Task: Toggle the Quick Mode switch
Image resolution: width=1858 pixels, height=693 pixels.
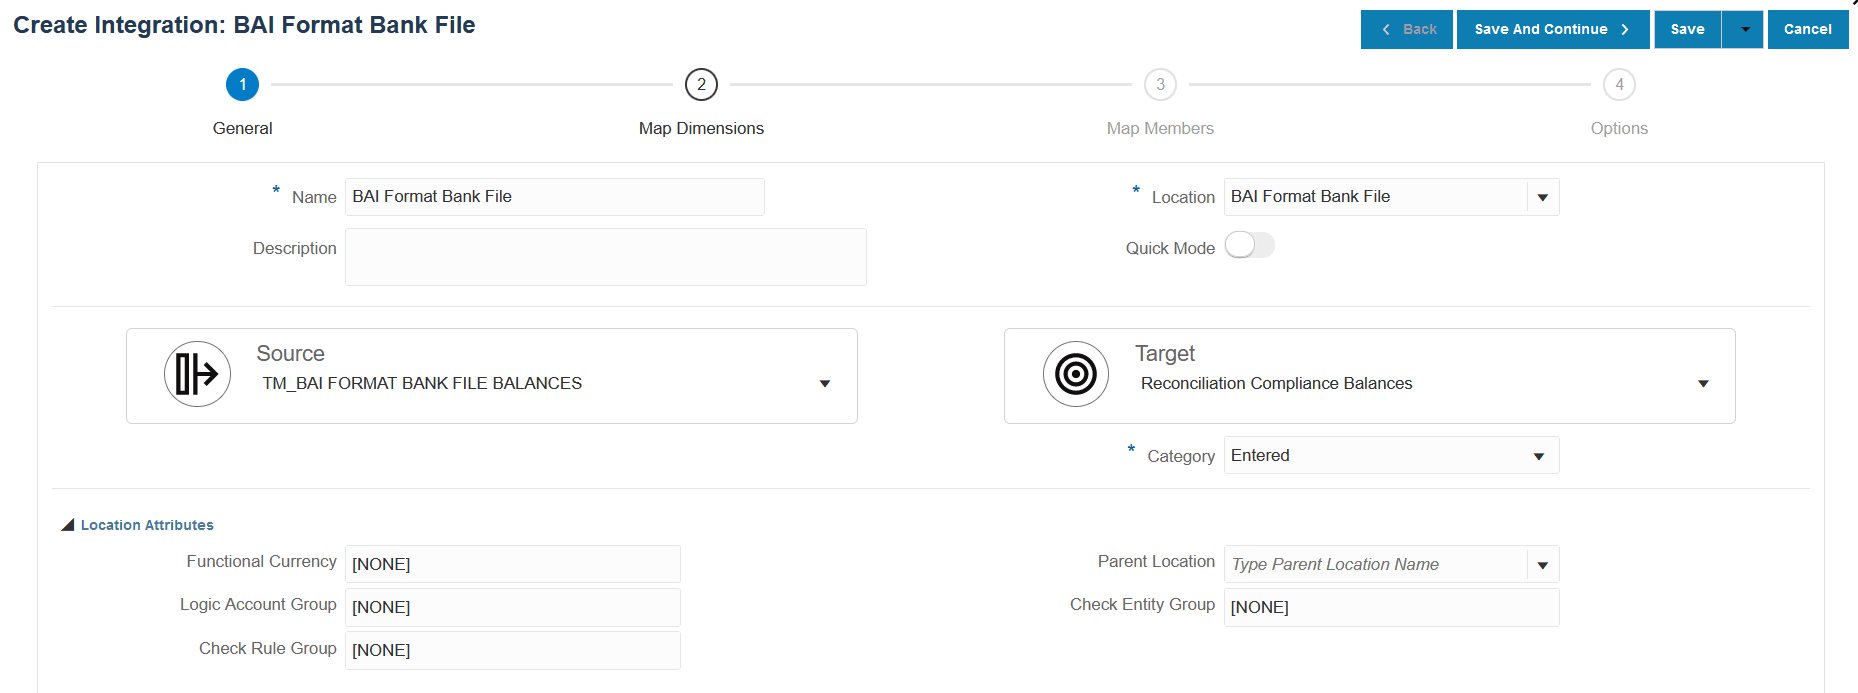Action: point(1249,246)
